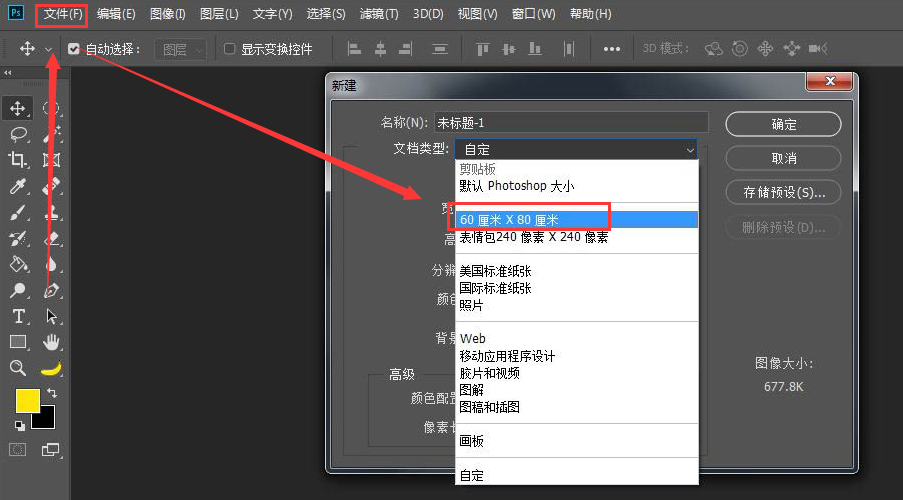Select the Brush tool
903x500 pixels.
[18, 213]
